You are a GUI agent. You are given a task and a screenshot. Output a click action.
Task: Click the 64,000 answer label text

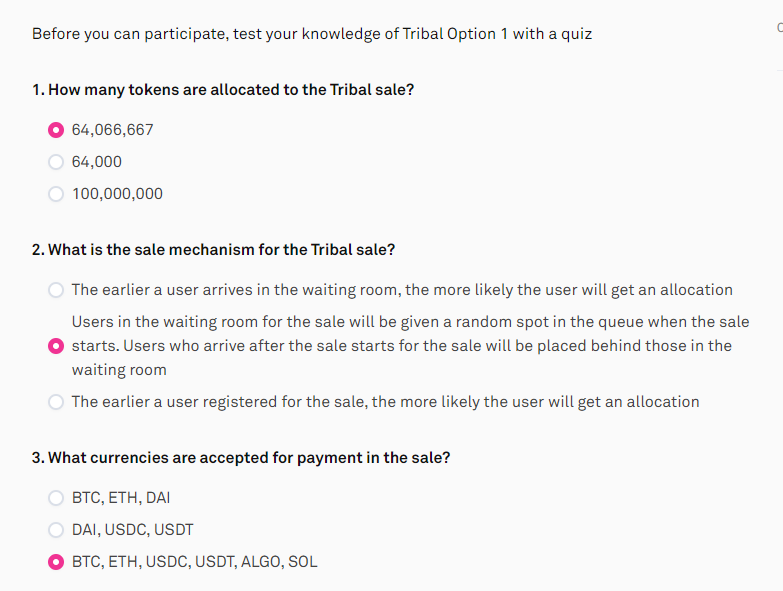[x=97, y=162]
